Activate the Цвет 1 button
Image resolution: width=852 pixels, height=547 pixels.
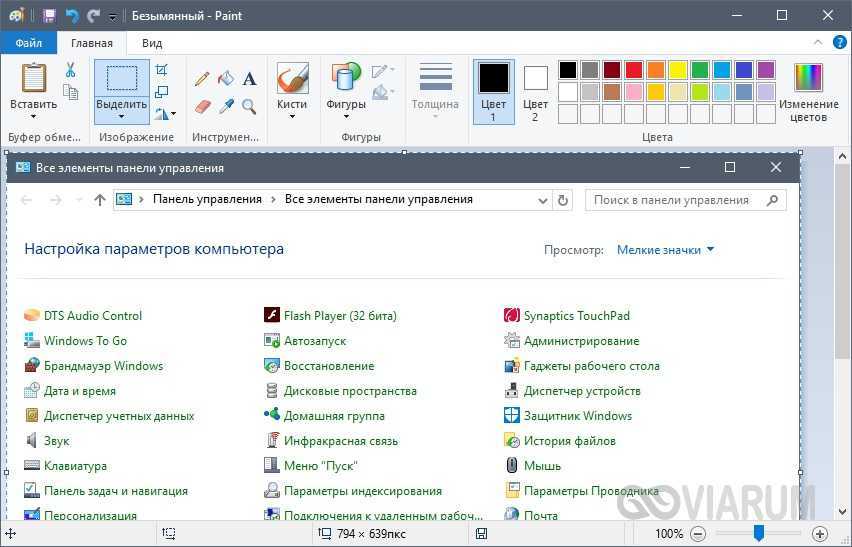pyautogui.click(x=493, y=92)
